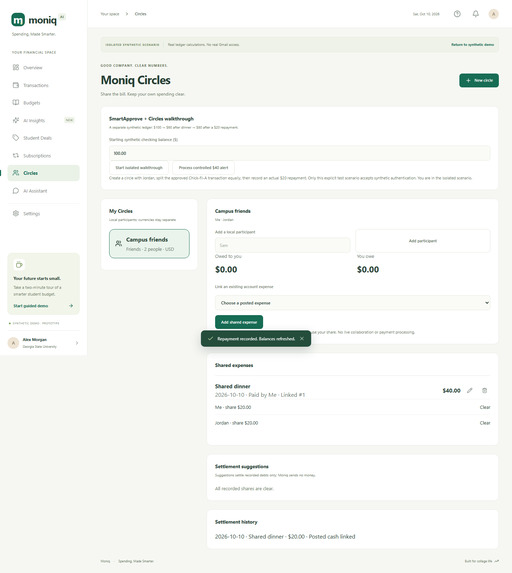Go to Transactions in sidebar
The height and width of the screenshot is (573, 512).
44,85
